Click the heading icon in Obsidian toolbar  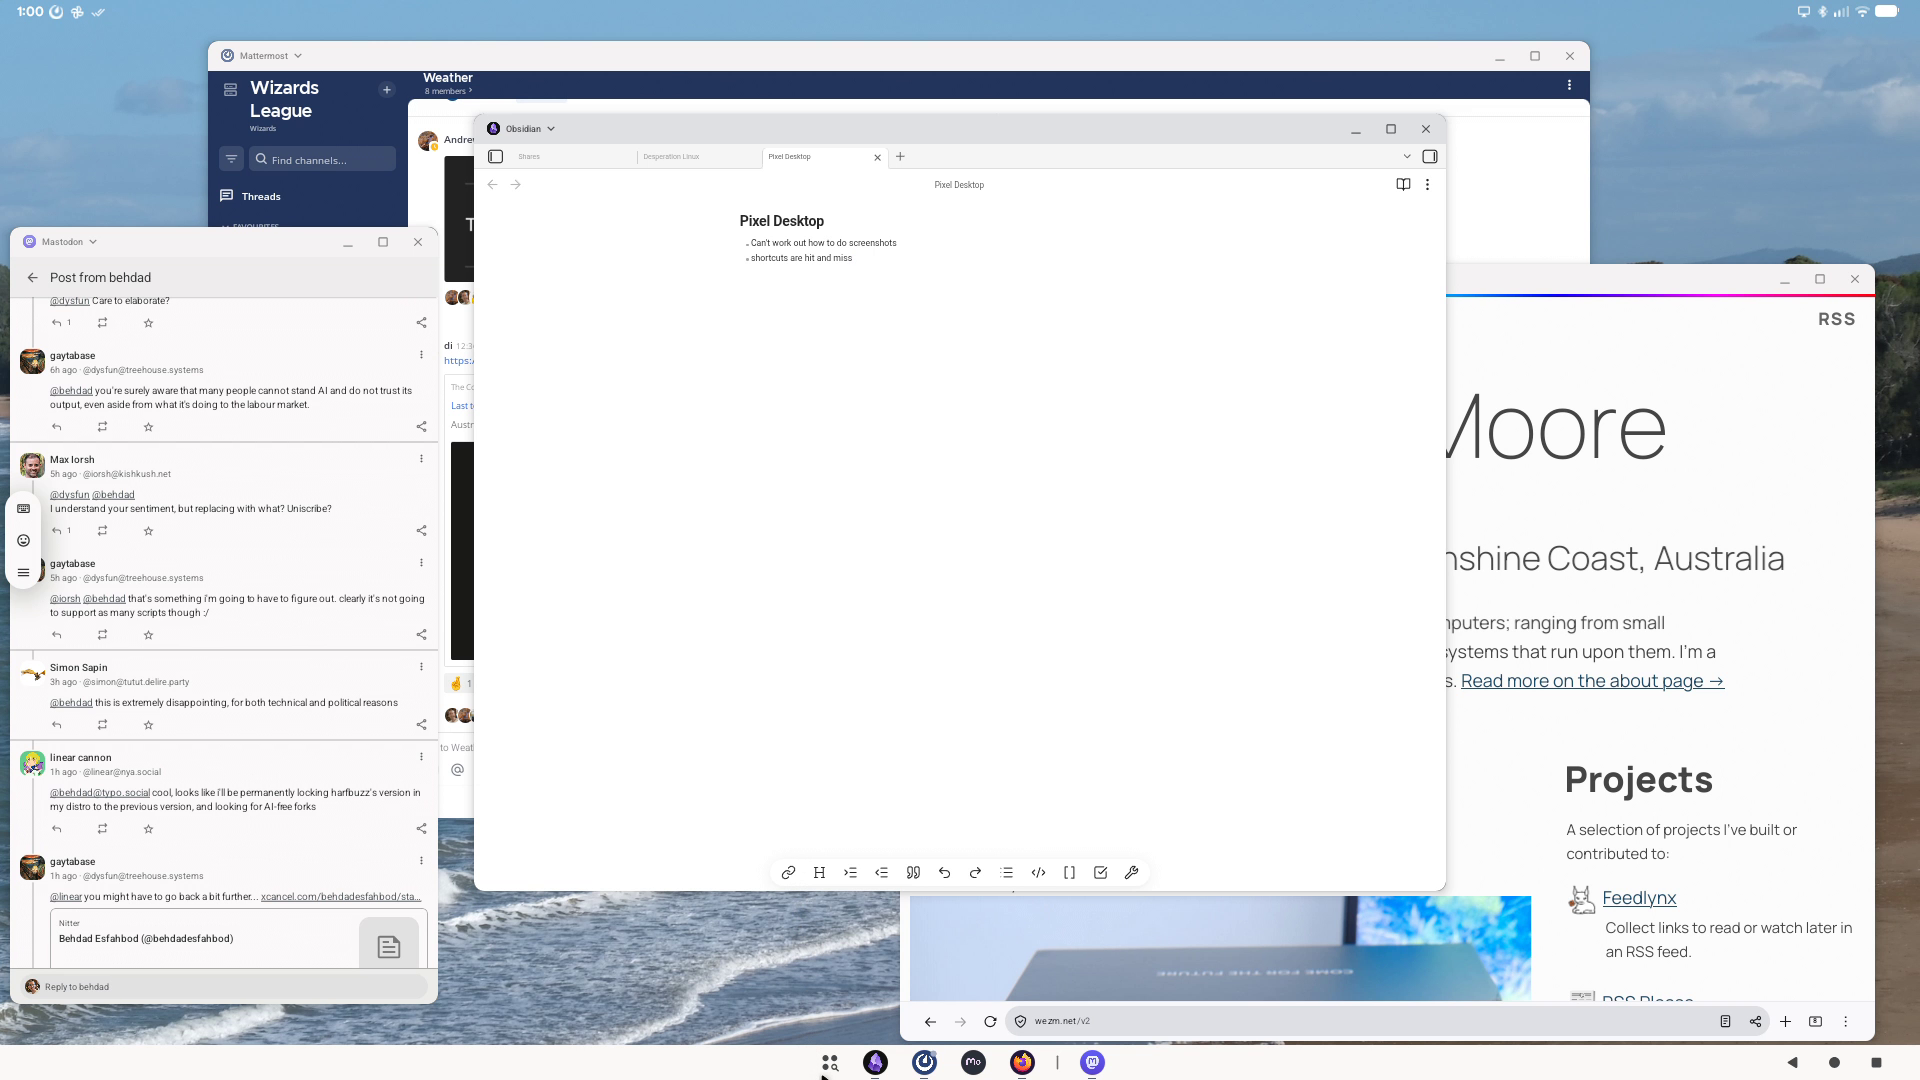click(x=819, y=873)
